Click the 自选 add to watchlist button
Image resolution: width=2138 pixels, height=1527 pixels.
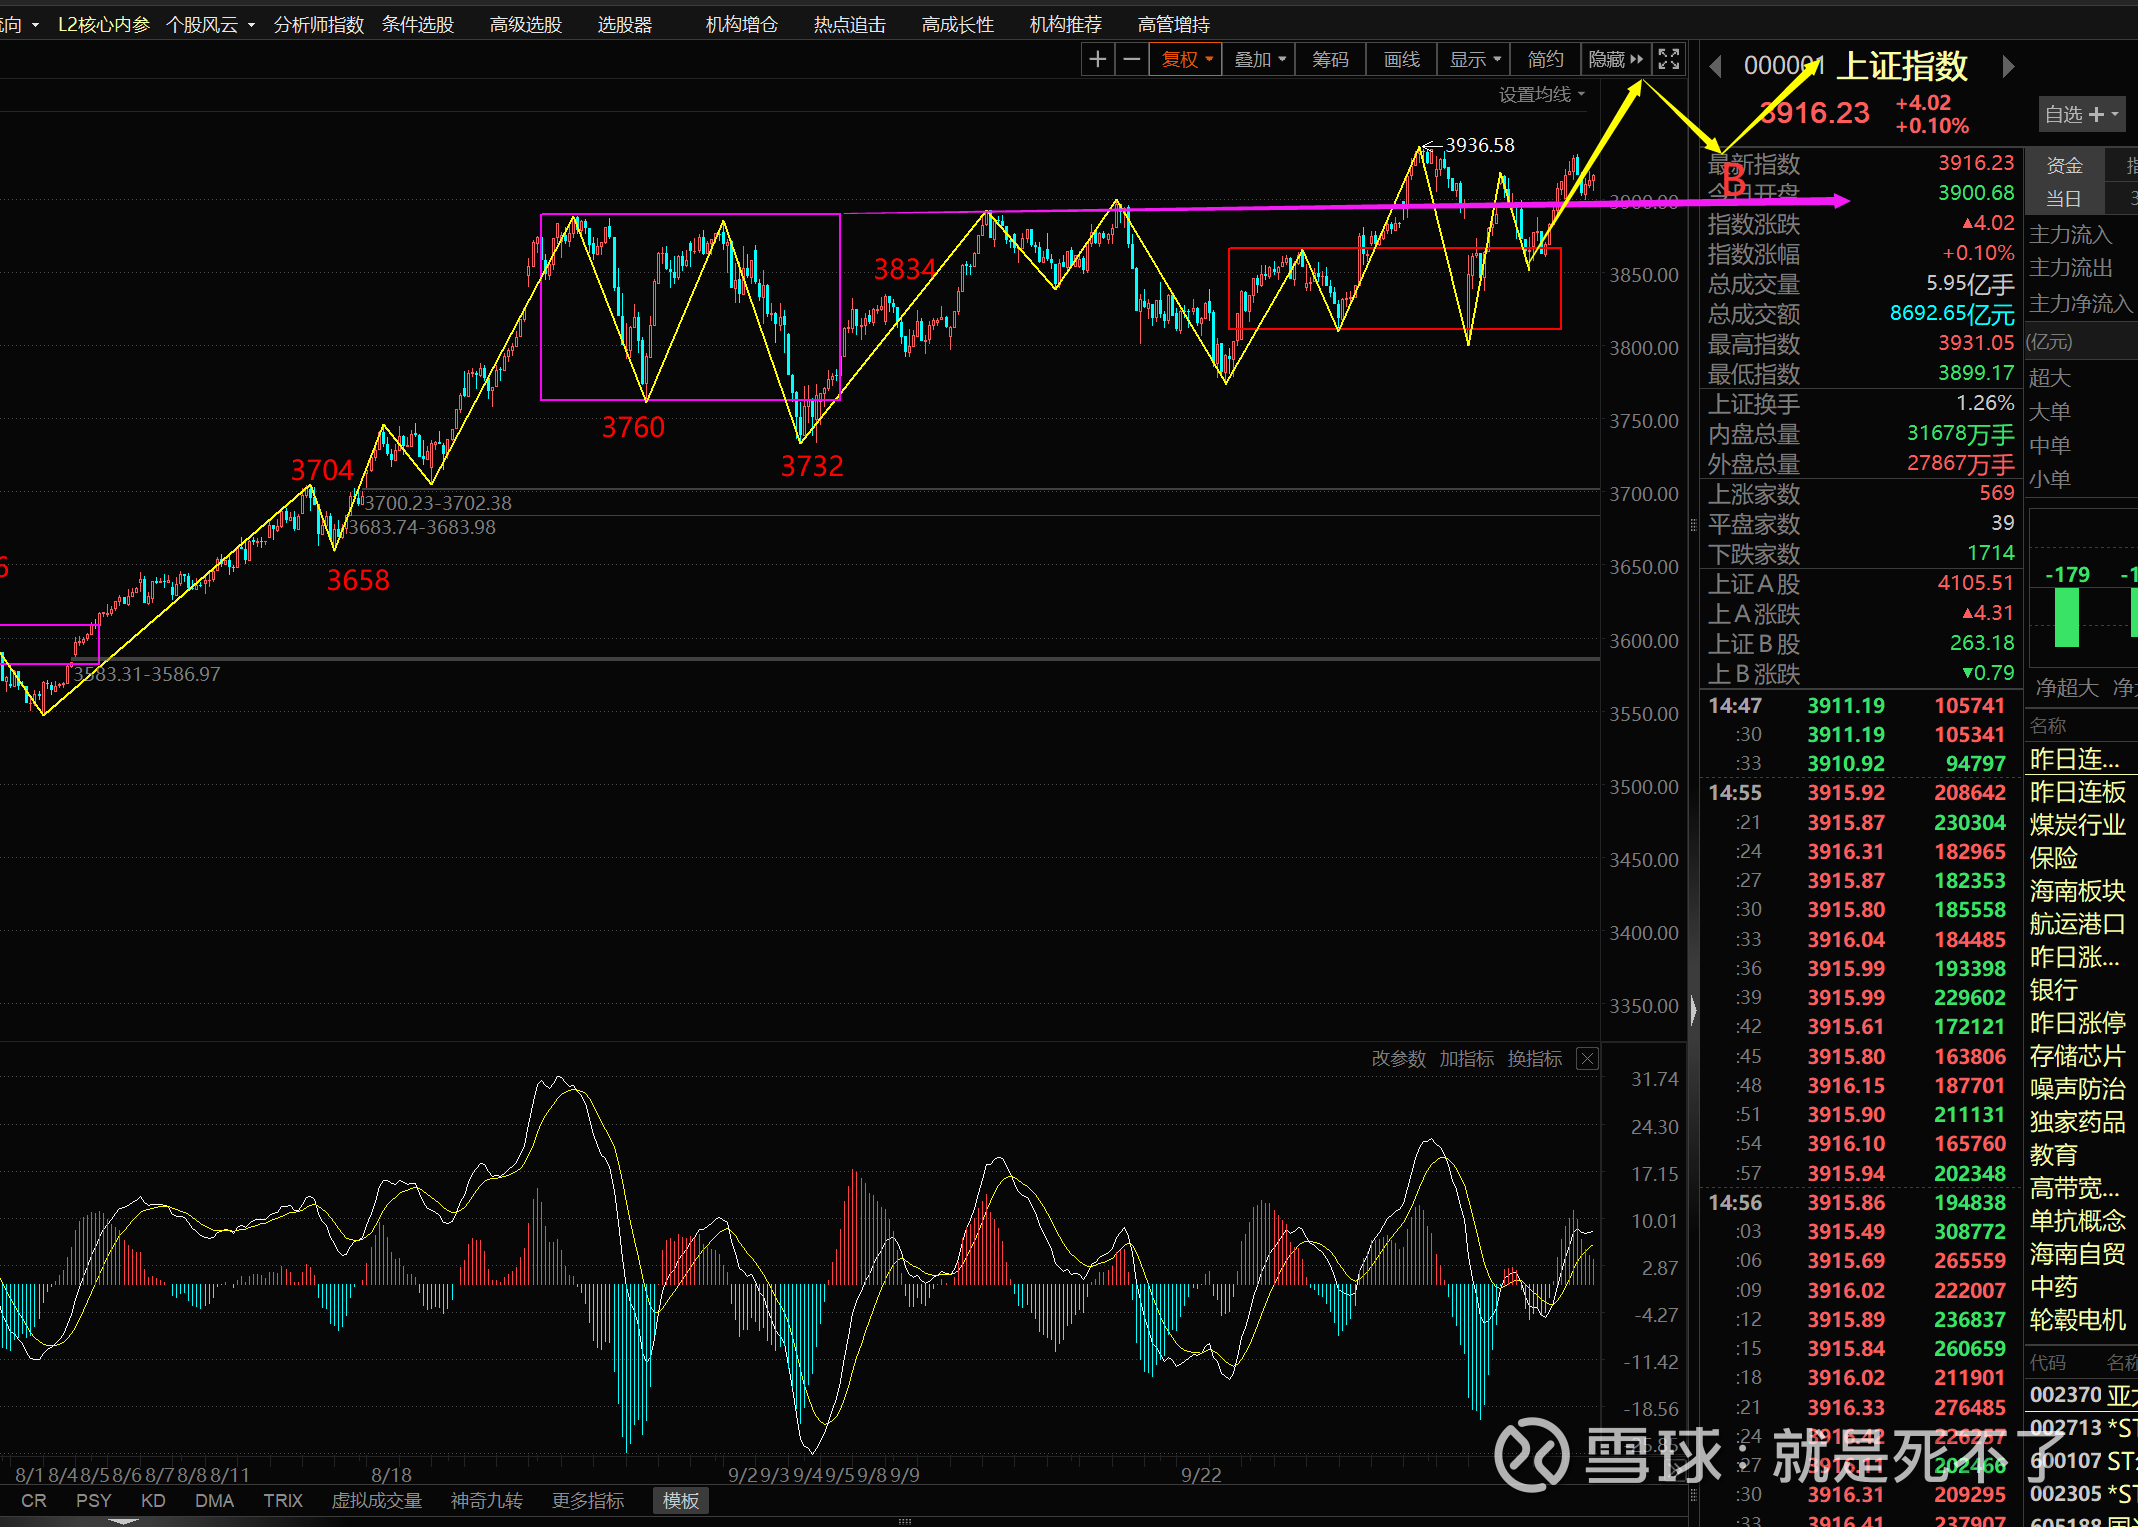(2081, 115)
